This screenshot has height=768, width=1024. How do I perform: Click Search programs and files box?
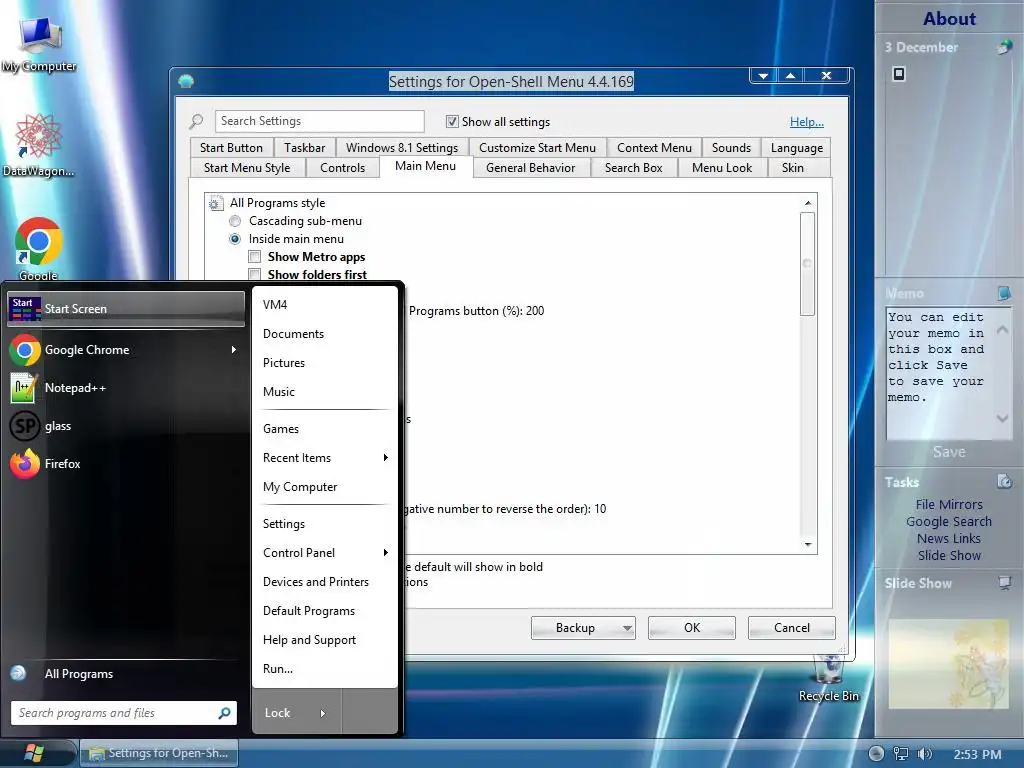click(123, 713)
